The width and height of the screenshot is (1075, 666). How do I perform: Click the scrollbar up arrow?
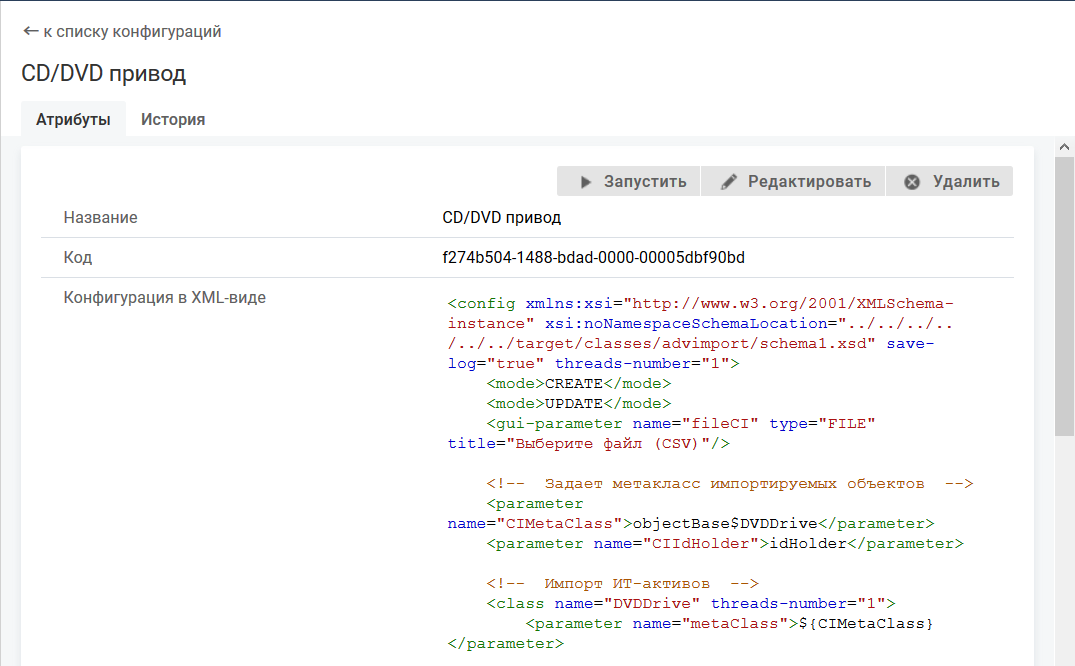click(1064, 147)
